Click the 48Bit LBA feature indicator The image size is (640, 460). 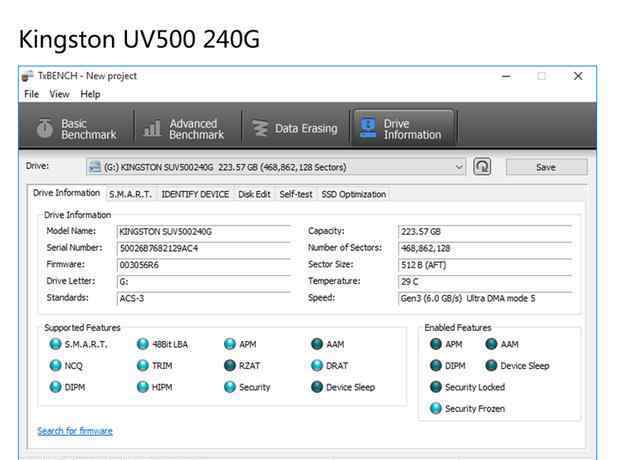point(142,344)
